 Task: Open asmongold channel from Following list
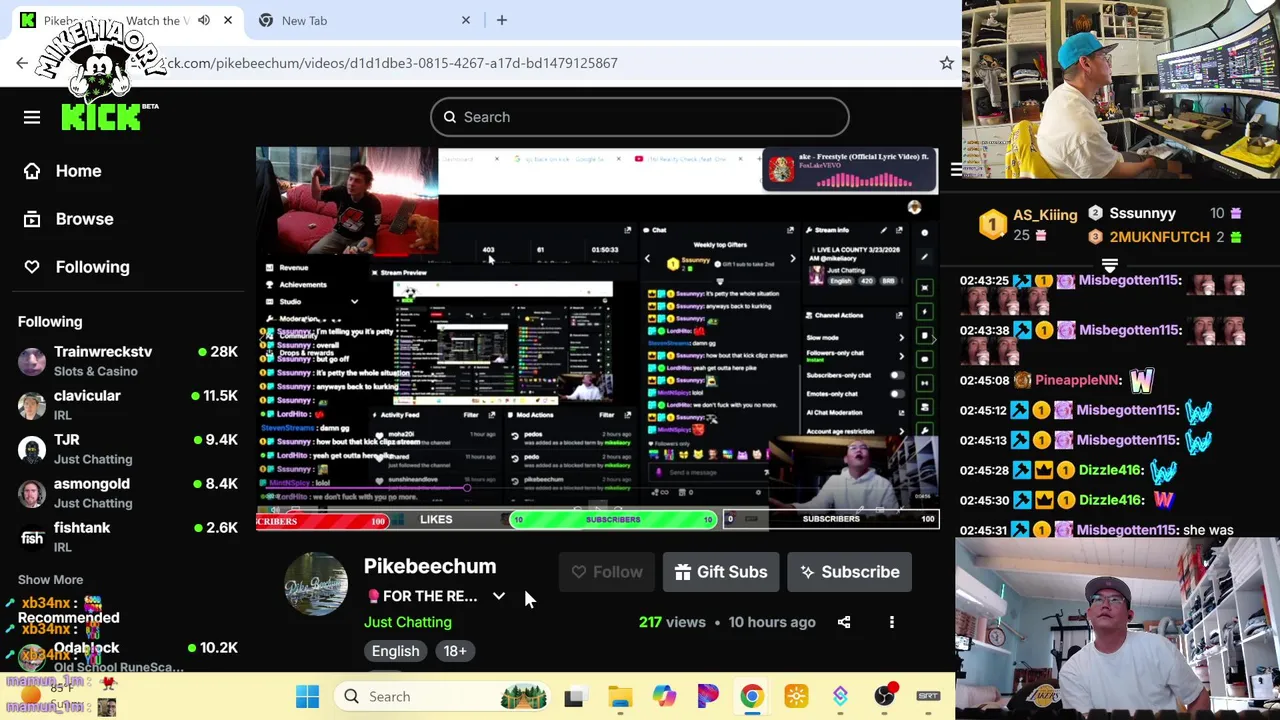128,493
